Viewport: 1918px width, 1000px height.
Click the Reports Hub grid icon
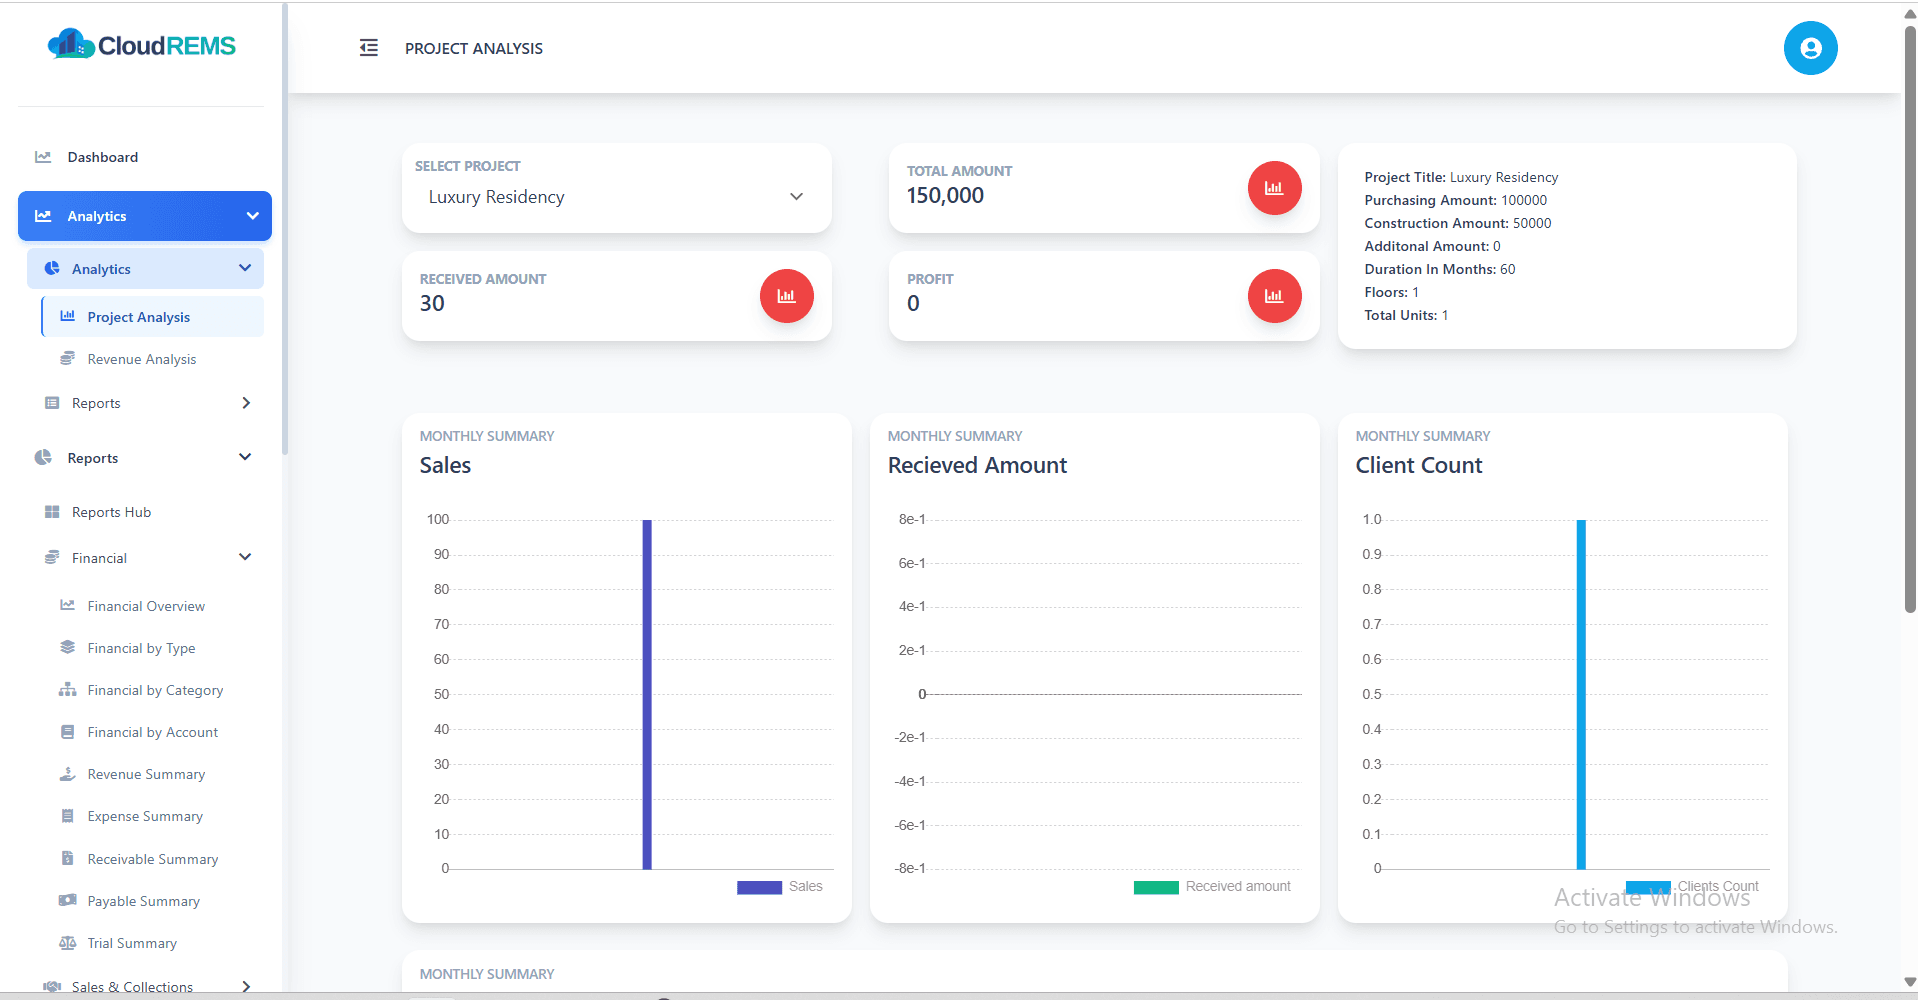(52, 512)
